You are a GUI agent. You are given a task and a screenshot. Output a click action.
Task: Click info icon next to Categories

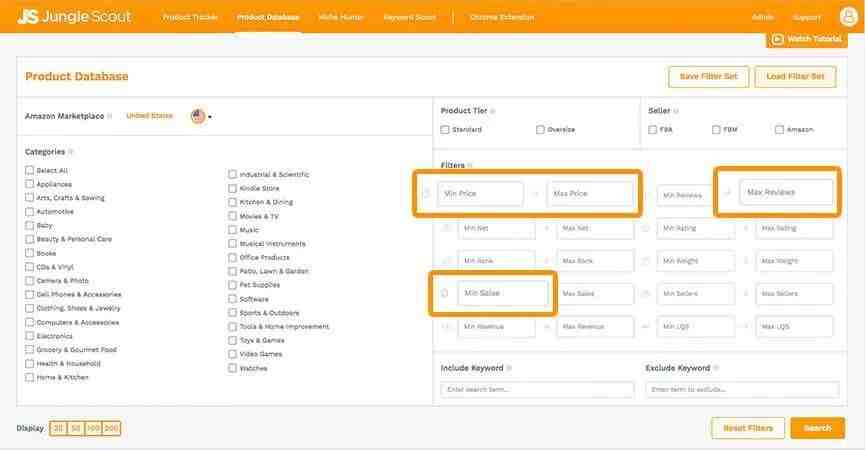tap(70, 152)
